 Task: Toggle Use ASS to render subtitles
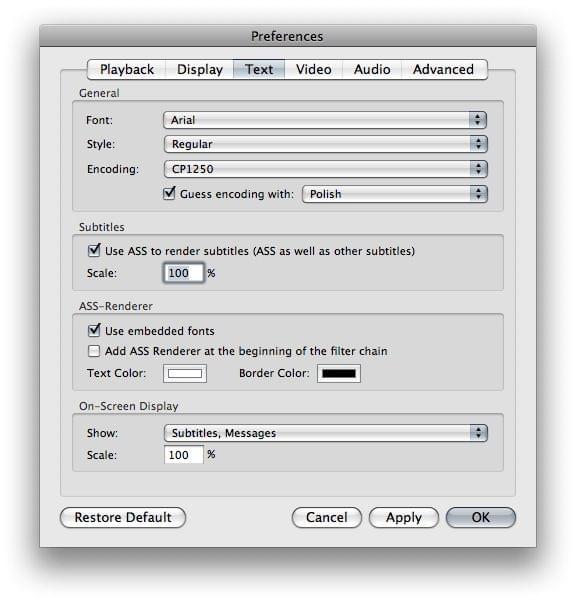94,250
